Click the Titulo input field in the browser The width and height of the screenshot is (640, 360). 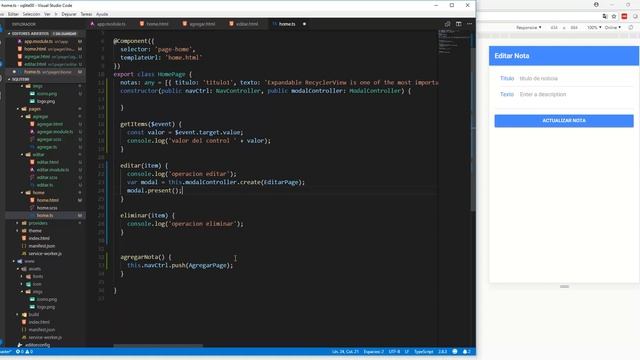click(x=576, y=78)
